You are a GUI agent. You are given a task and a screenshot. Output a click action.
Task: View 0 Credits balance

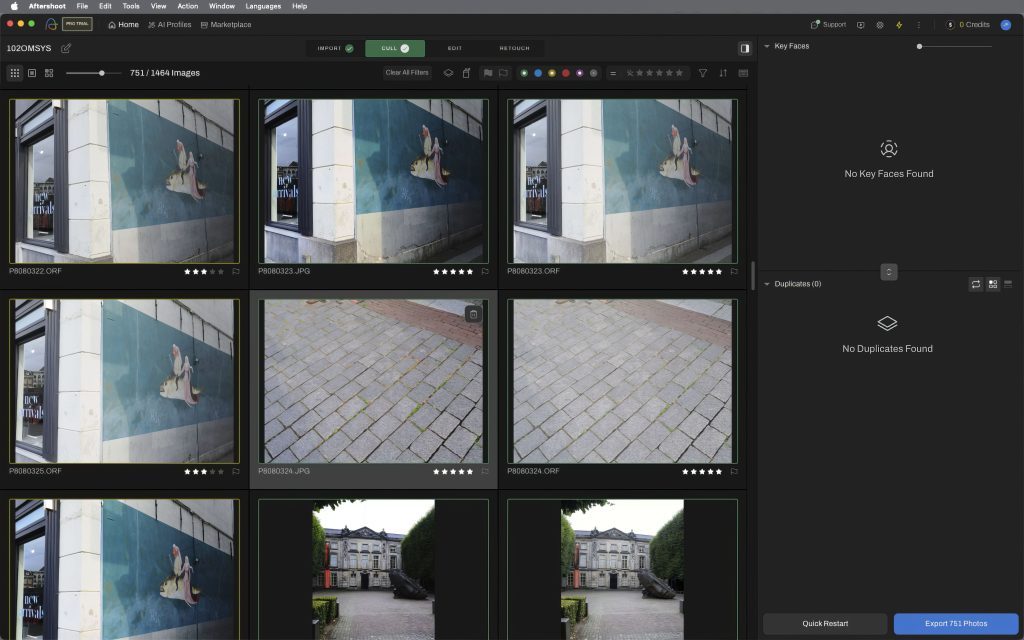(968, 25)
